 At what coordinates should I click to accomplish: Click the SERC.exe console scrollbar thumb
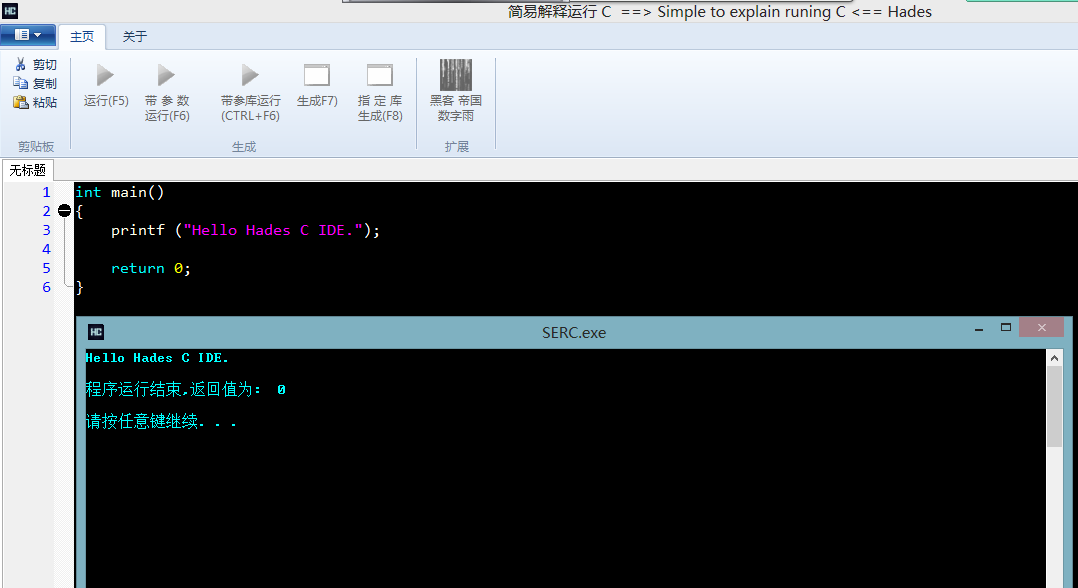click(x=1055, y=406)
